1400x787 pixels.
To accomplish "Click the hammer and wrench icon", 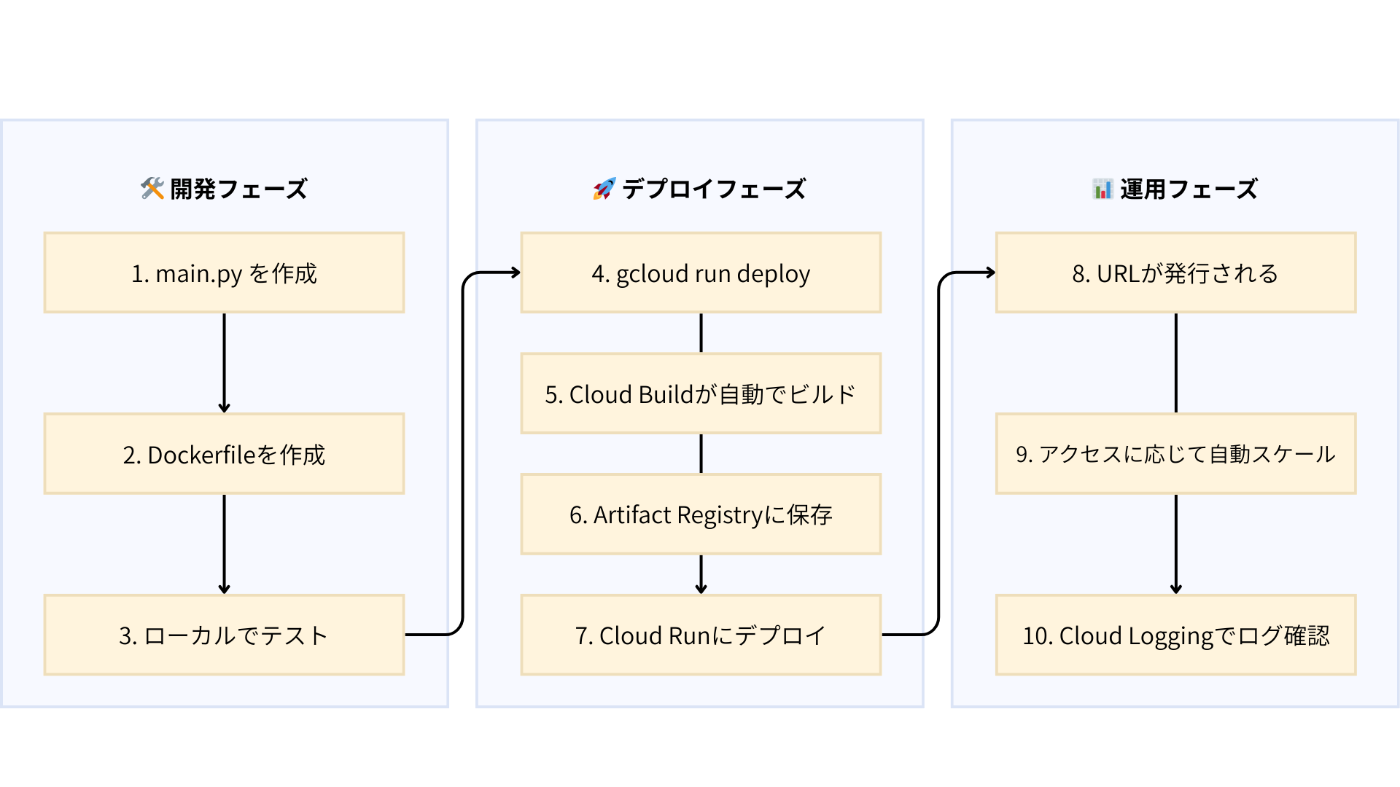I will tap(152, 189).
